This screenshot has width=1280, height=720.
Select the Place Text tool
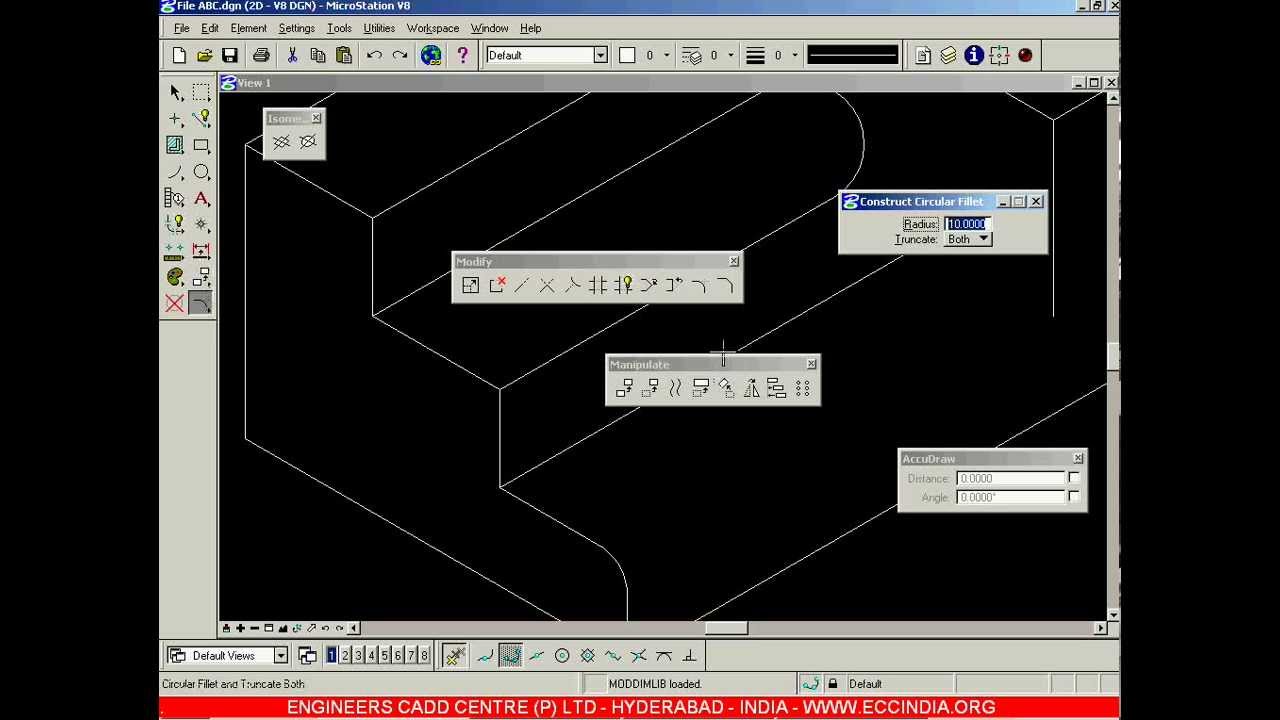pyautogui.click(x=201, y=198)
